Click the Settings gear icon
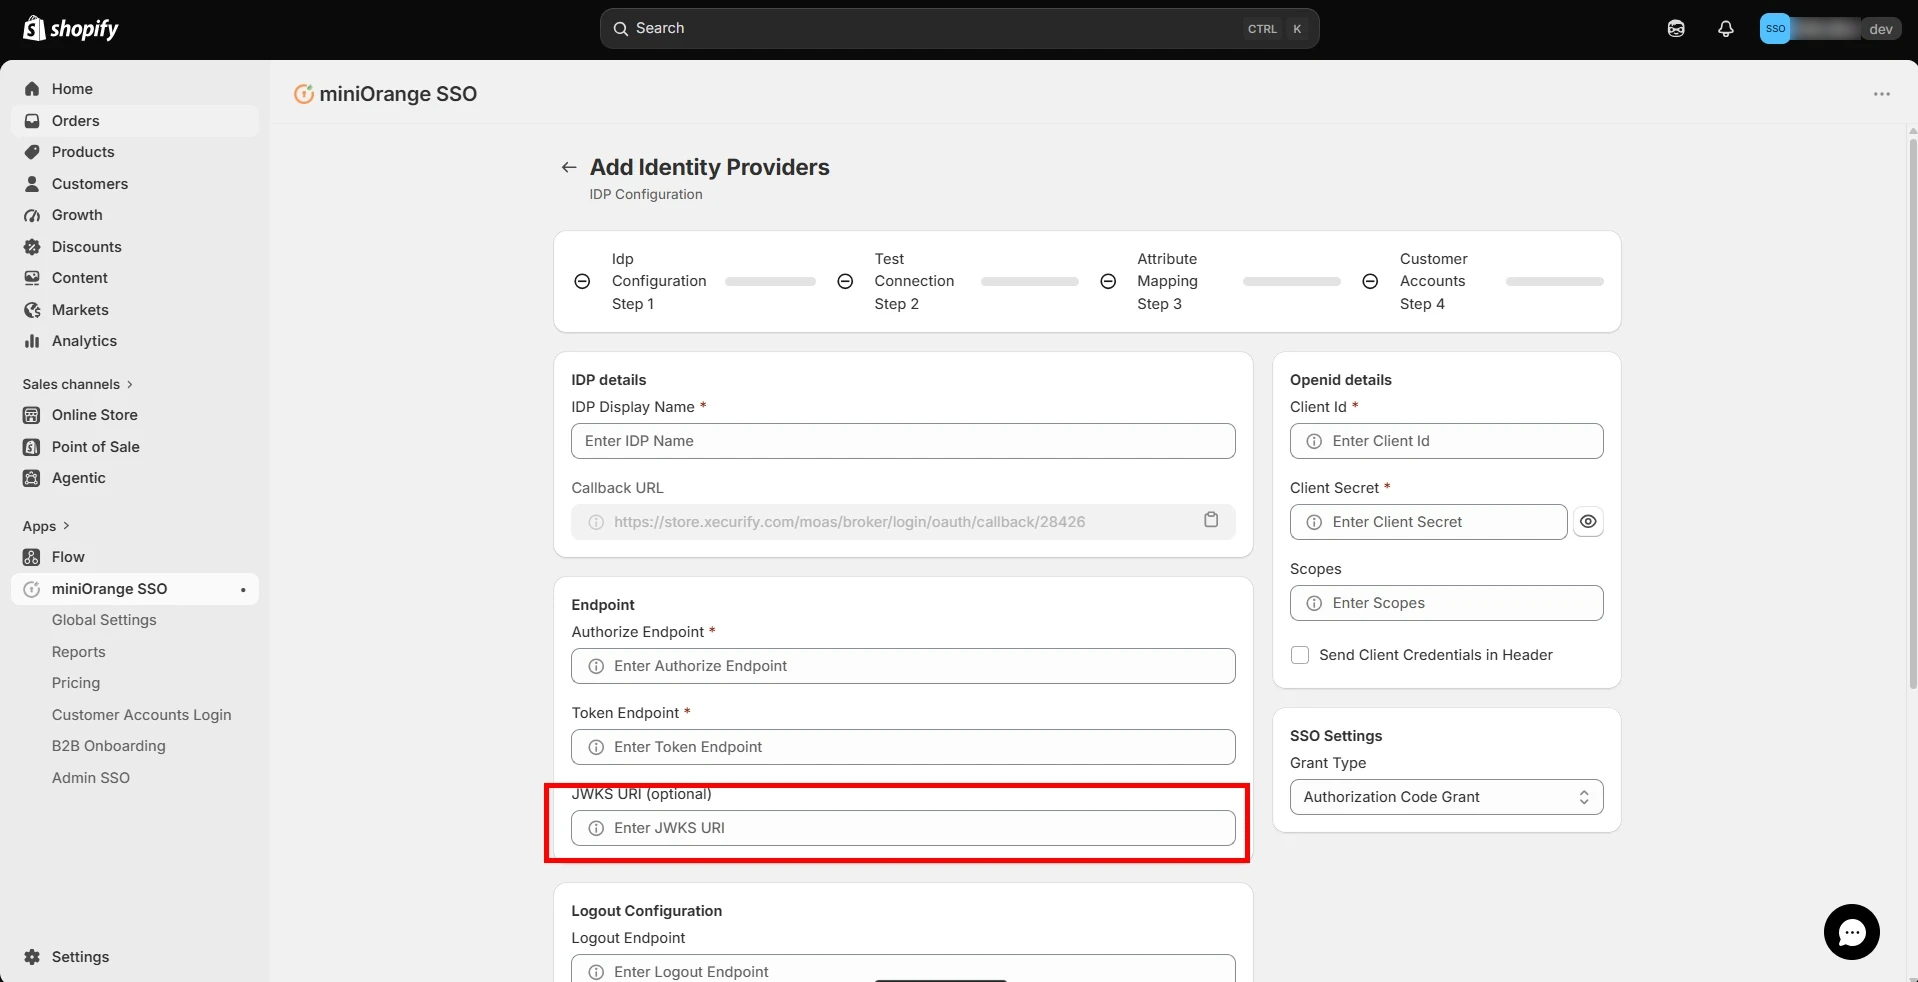1918x982 pixels. click(32, 957)
